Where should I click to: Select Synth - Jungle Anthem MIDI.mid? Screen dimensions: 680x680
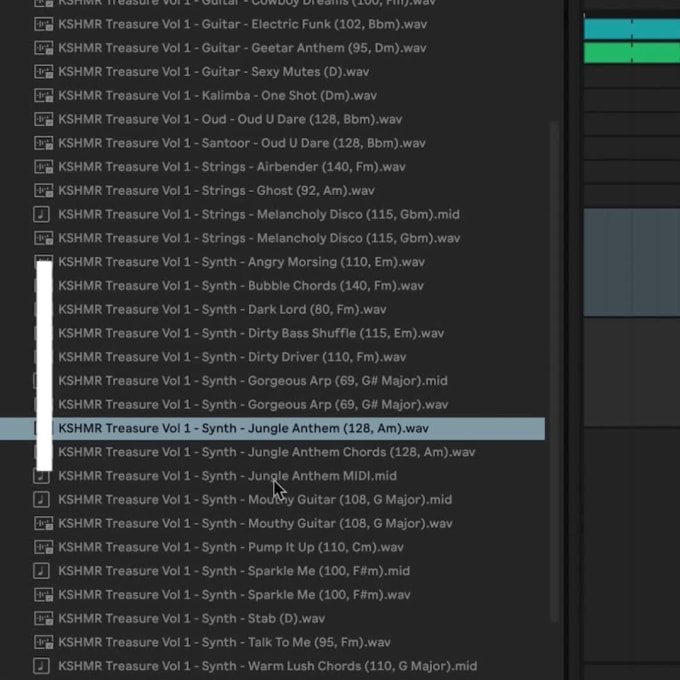[228, 476]
